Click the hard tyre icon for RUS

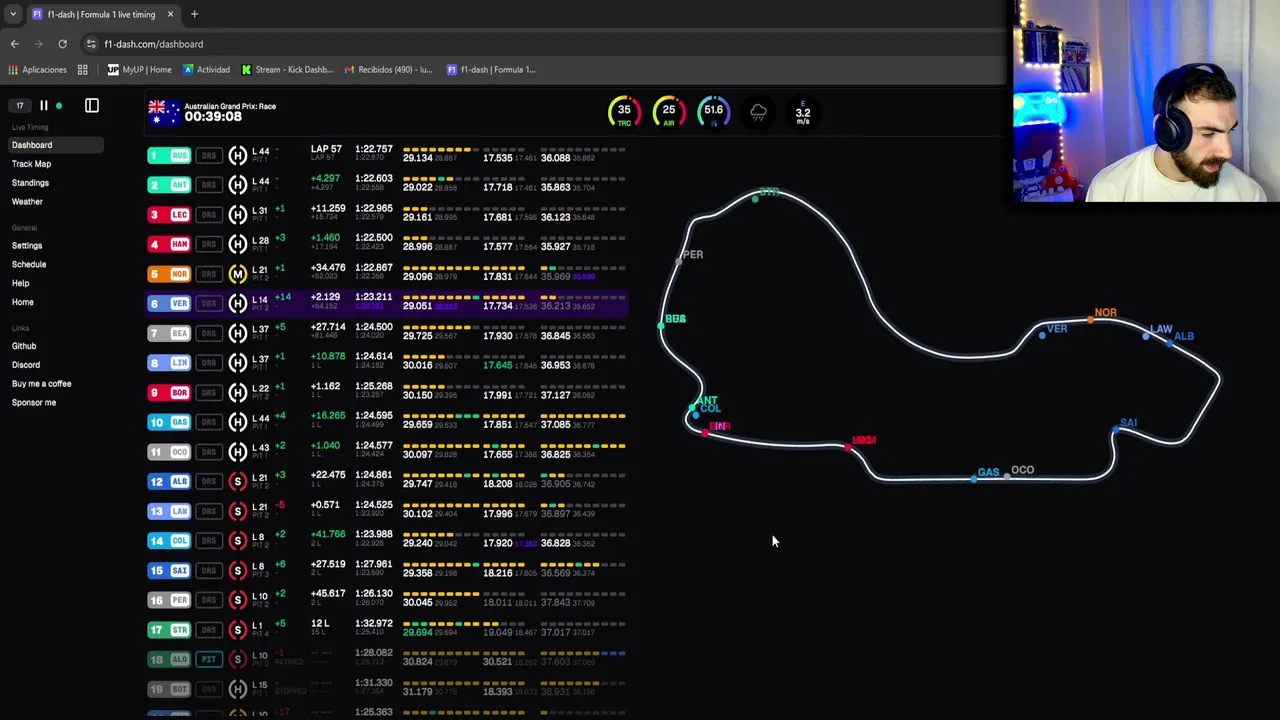pyautogui.click(x=237, y=155)
